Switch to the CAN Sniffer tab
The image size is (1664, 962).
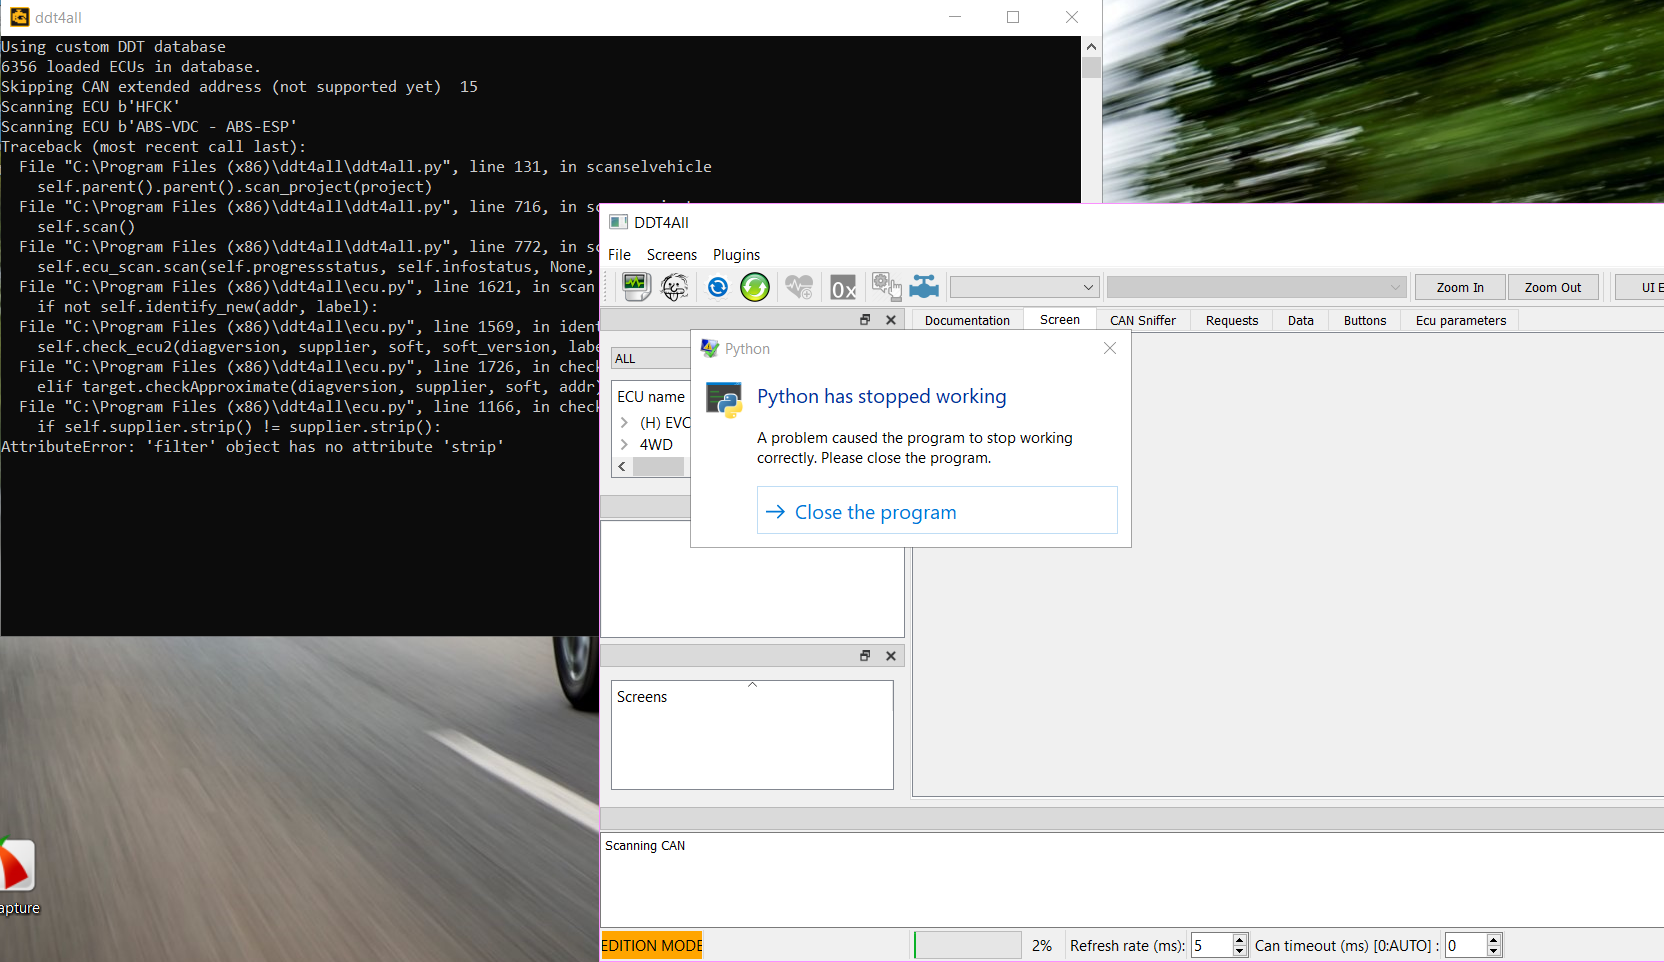coord(1142,320)
